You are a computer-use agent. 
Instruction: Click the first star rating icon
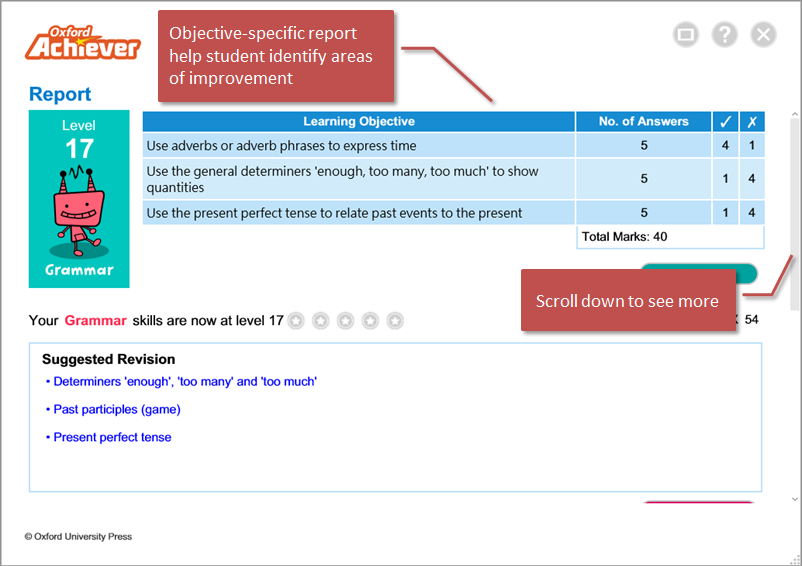click(x=296, y=321)
